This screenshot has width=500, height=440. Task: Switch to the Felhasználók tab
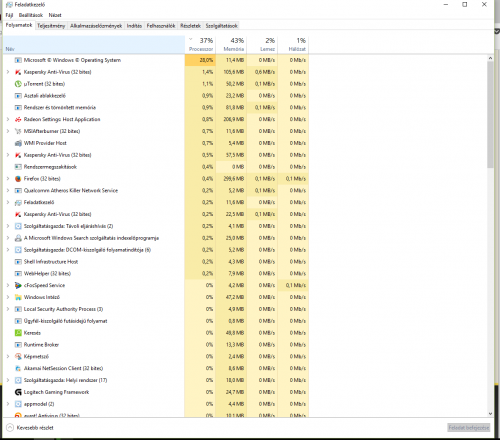pyautogui.click(x=161, y=26)
